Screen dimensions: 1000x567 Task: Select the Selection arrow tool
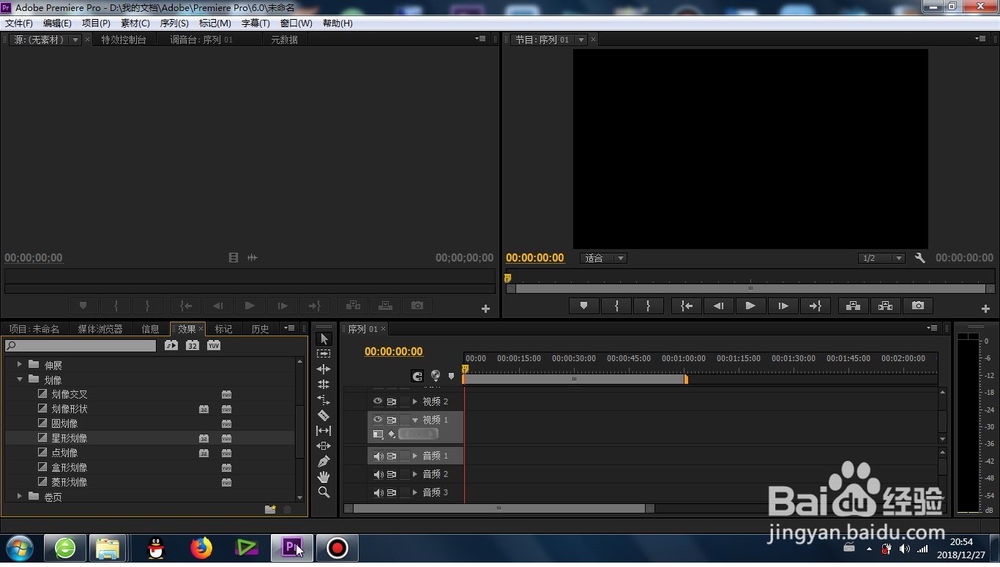pos(323,339)
